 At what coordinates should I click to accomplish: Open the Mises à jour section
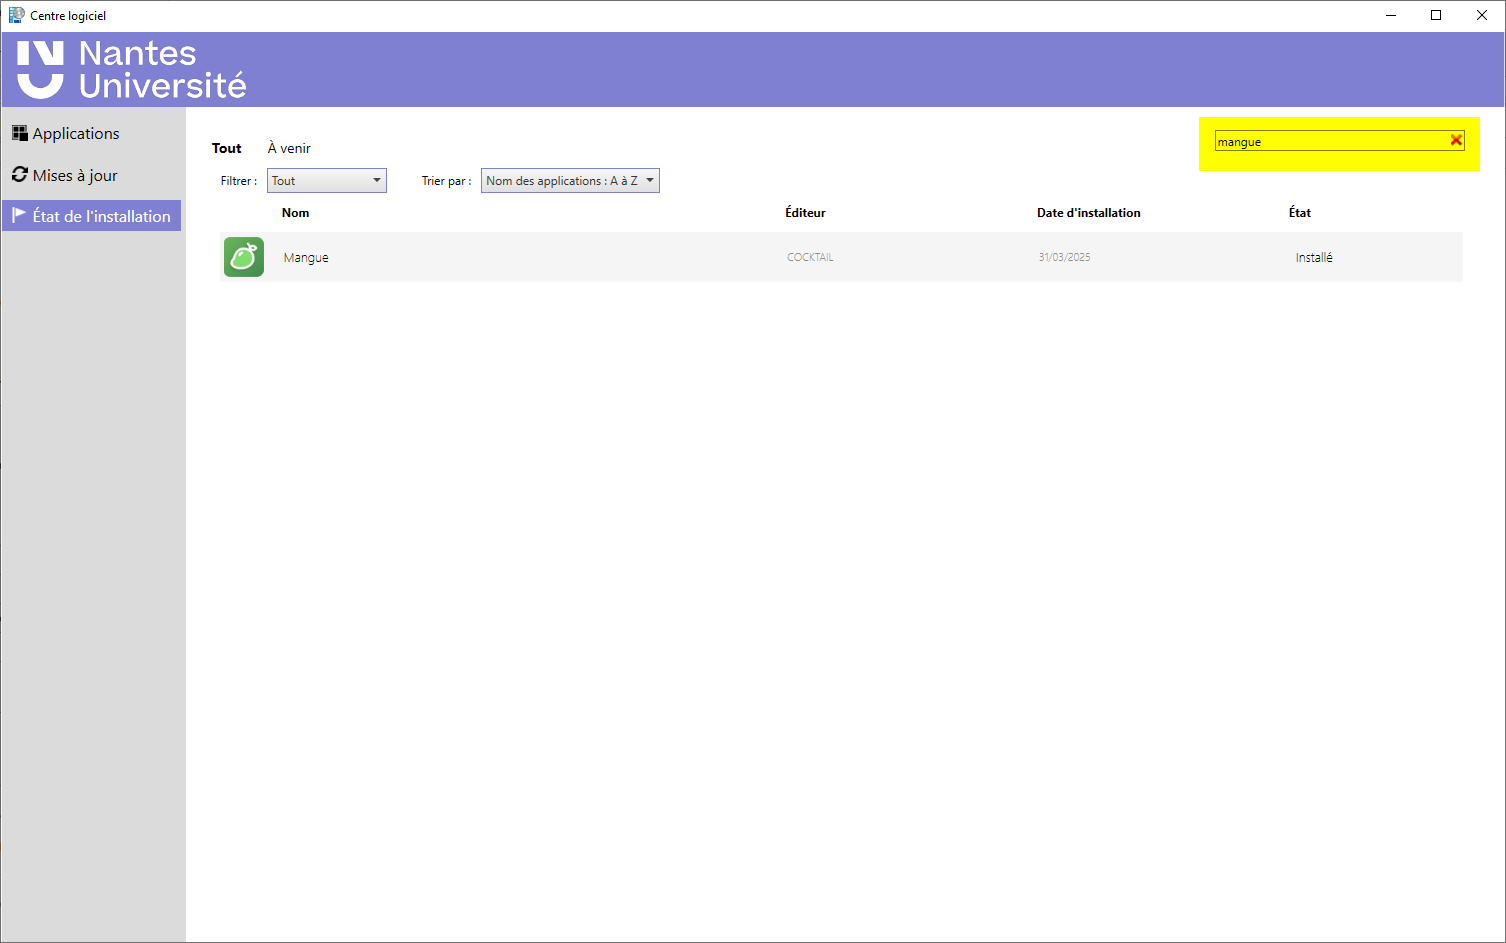(73, 174)
